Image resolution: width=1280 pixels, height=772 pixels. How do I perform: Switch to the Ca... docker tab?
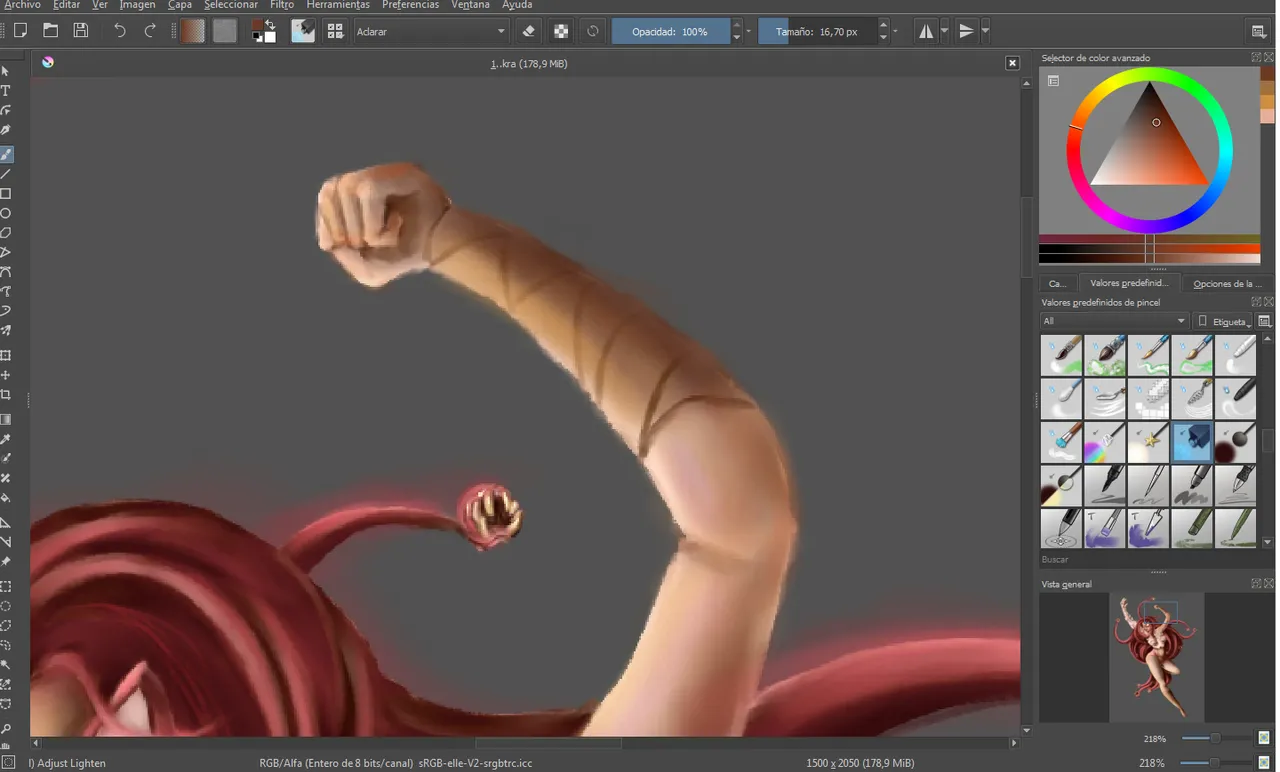coord(1057,283)
